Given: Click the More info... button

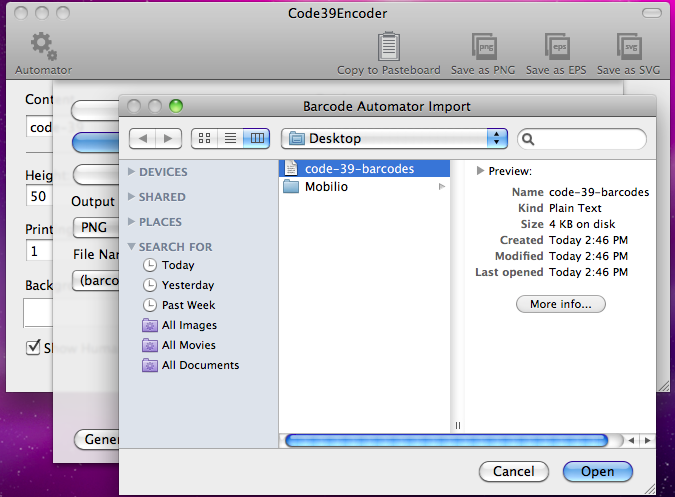Looking at the screenshot, I should [560, 304].
